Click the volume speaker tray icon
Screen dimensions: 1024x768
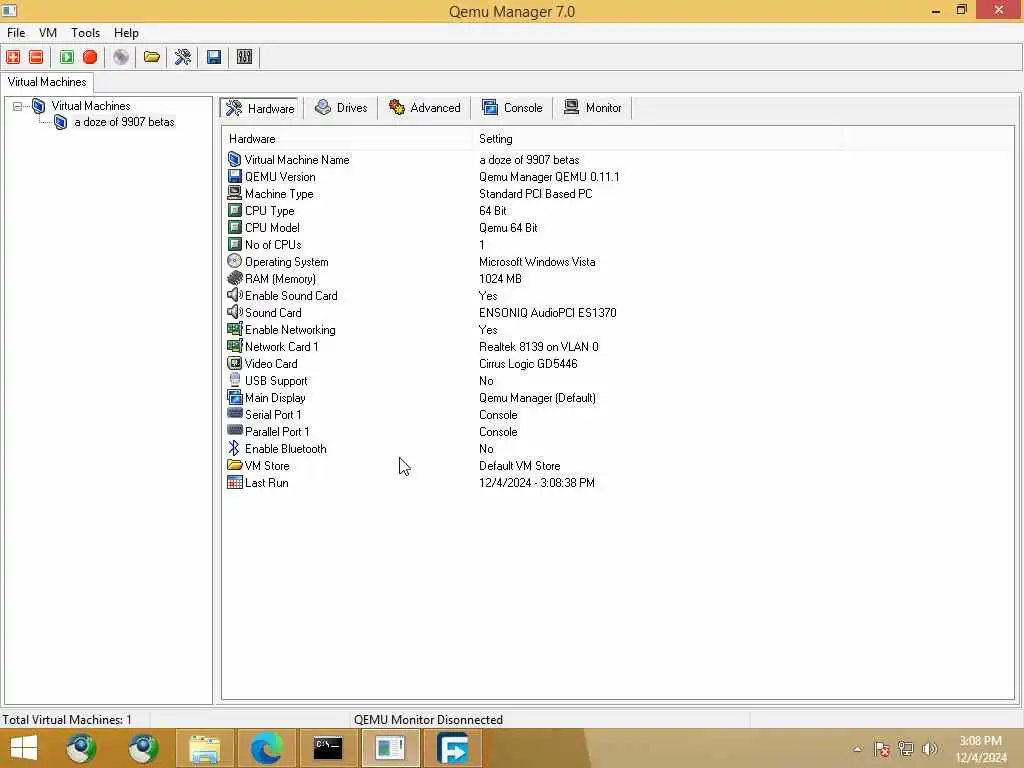pyautogui.click(x=930, y=748)
